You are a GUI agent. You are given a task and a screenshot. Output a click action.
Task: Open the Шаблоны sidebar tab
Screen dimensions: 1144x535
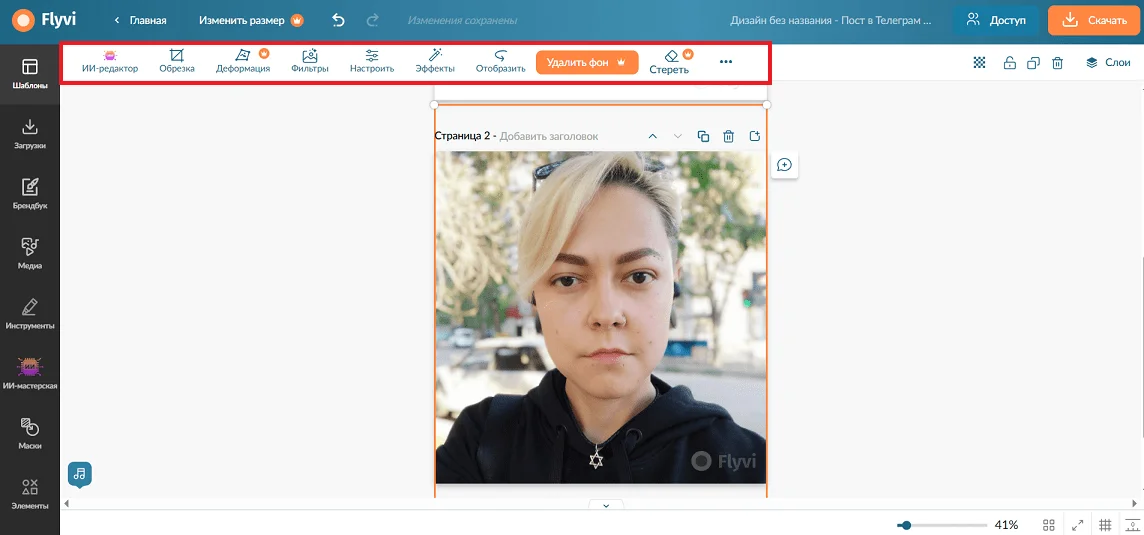pyautogui.click(x=30, y=74)
